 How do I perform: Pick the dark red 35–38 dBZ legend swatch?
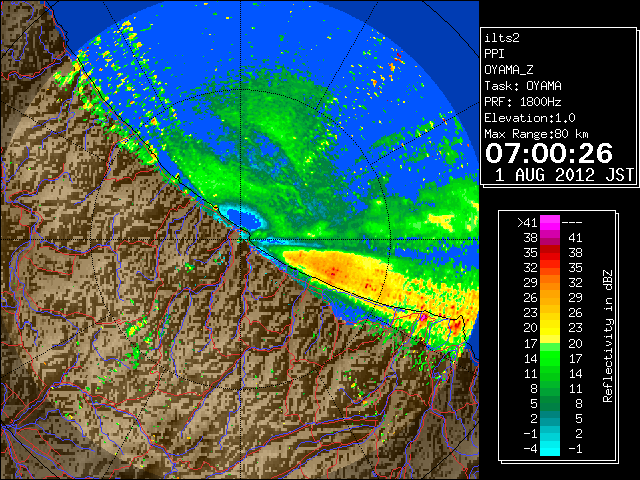tap(550, 252)
